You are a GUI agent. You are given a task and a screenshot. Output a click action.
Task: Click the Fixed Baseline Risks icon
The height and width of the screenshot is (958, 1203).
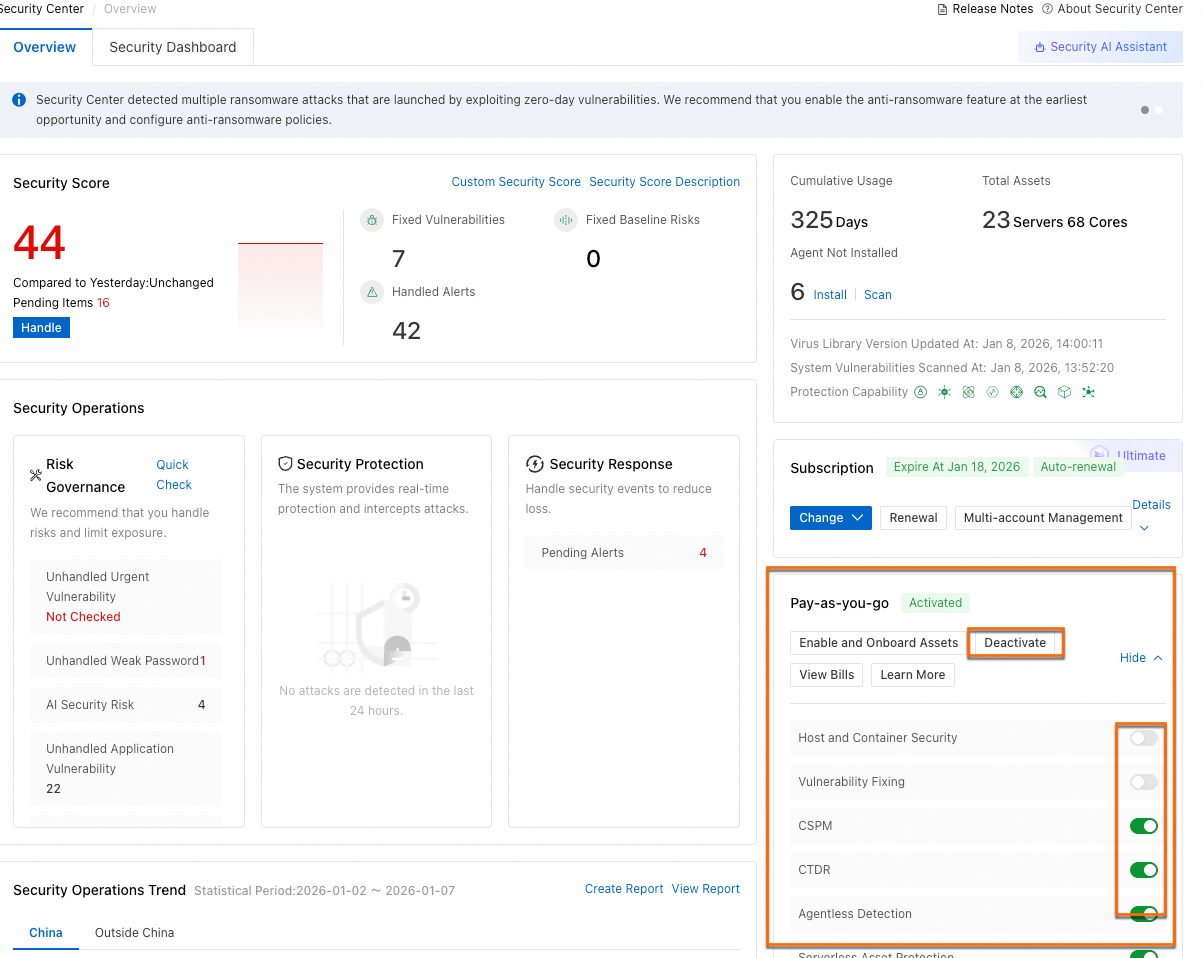pyautogui.click(x=566, y=220)
